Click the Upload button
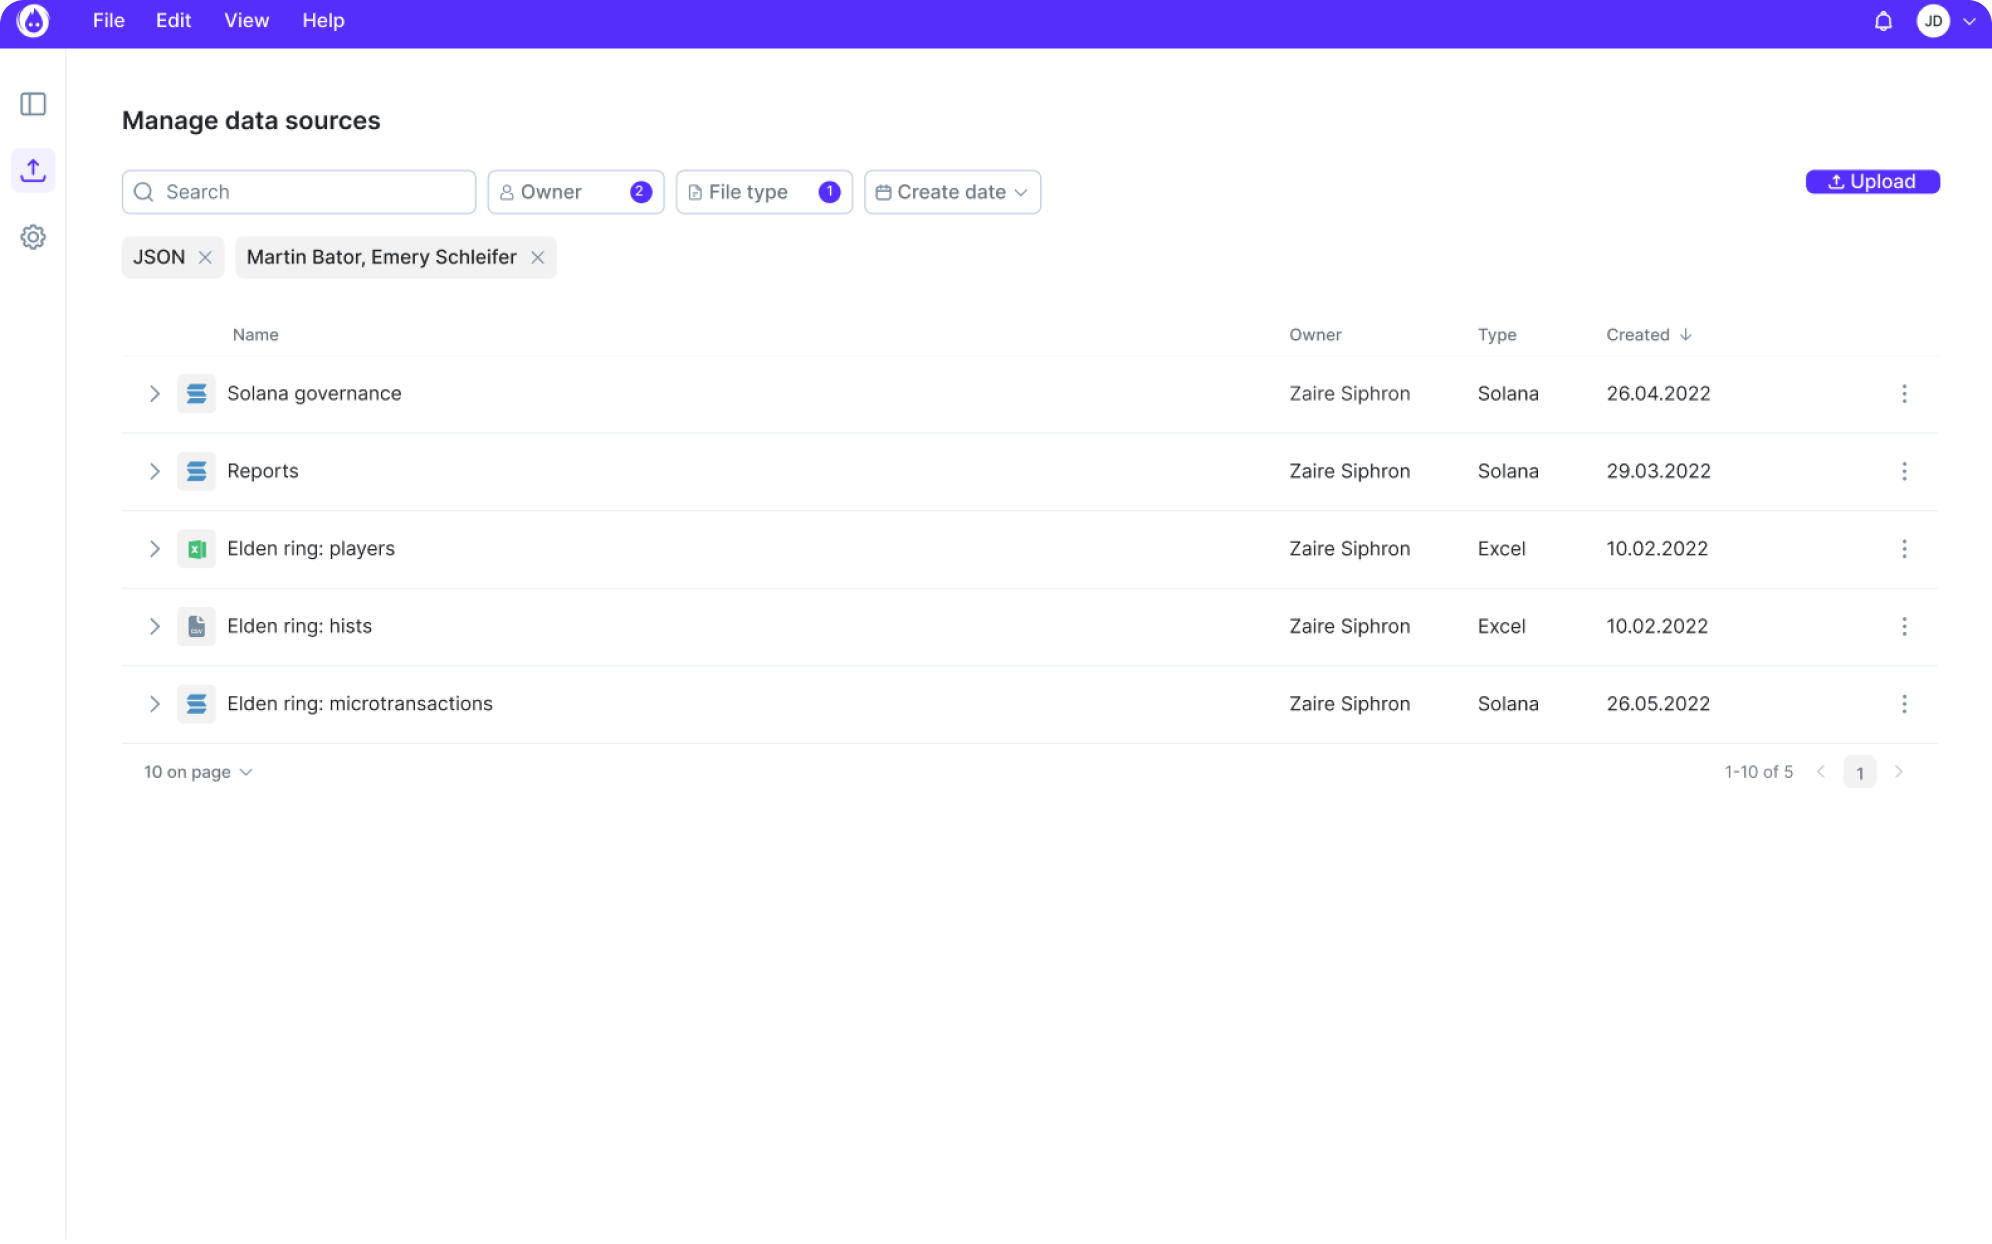Screen dimensions: 1992x1244 coord(1871,181)
